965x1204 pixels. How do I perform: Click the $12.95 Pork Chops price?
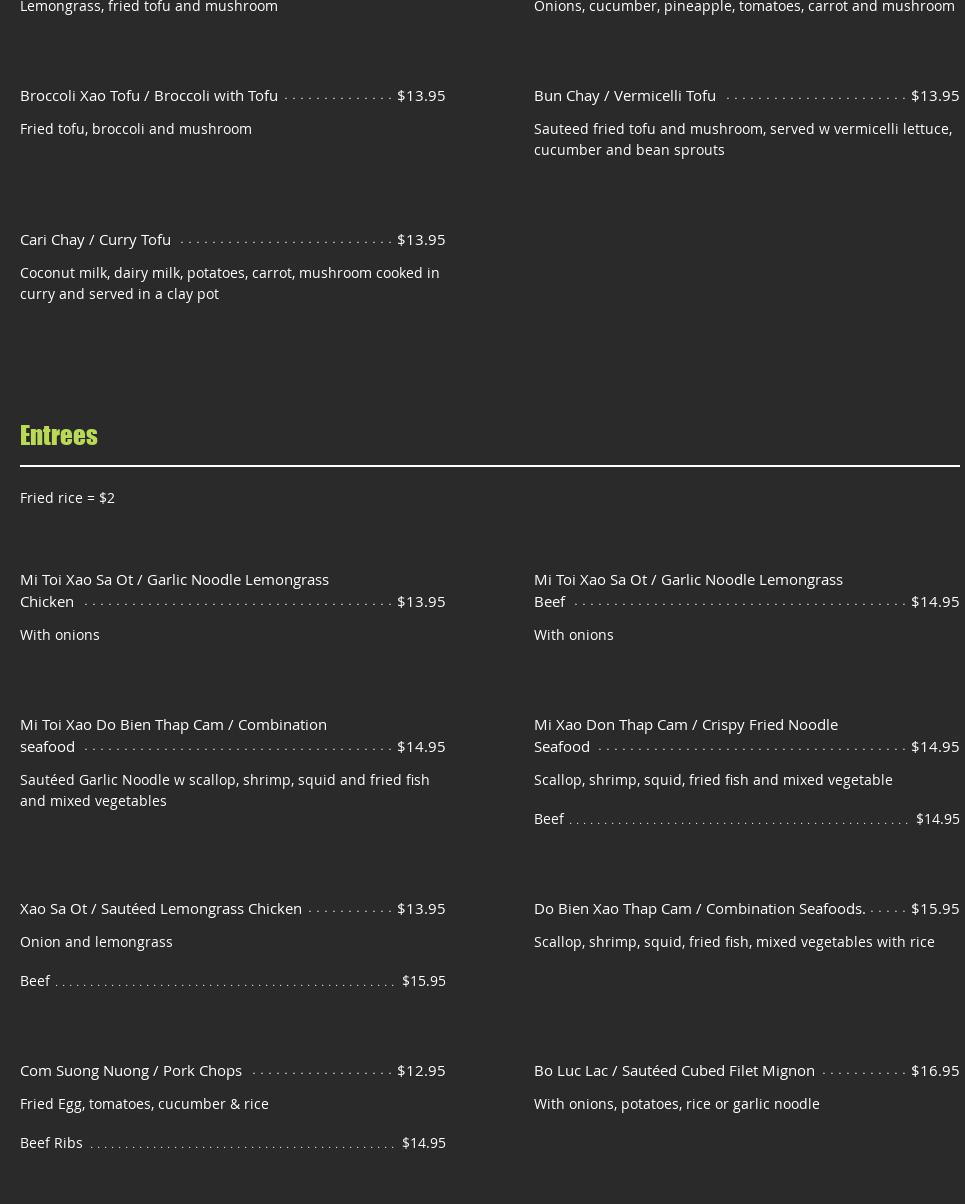[421, 1070]
